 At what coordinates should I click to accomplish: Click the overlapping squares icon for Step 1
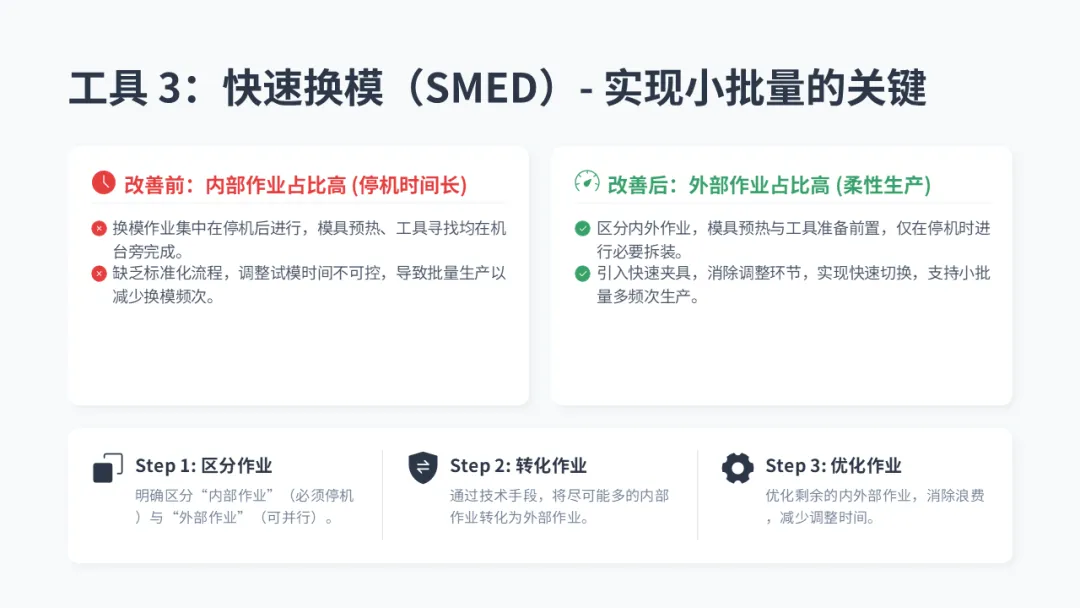click(x=107, y=468)
